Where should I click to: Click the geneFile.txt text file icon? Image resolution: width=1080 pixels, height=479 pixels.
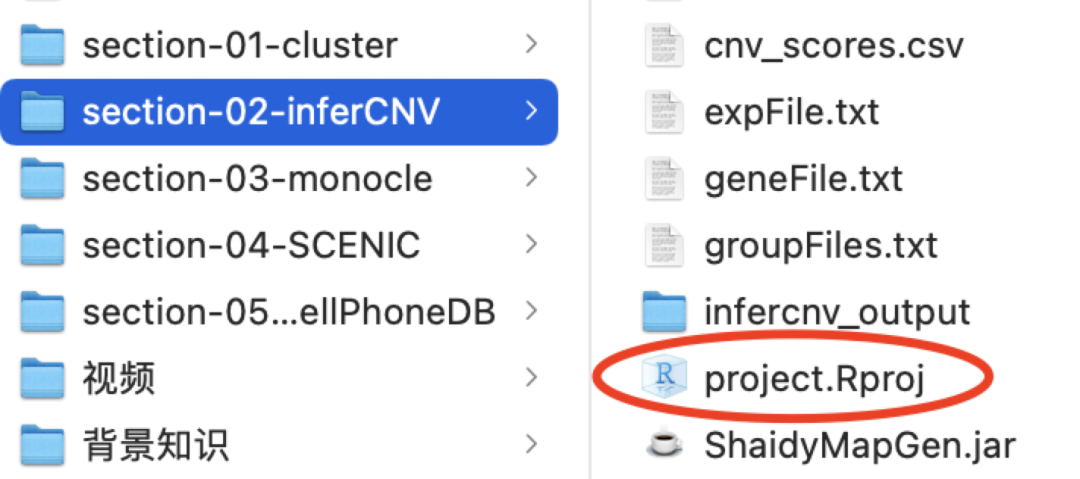coord(665,179)
